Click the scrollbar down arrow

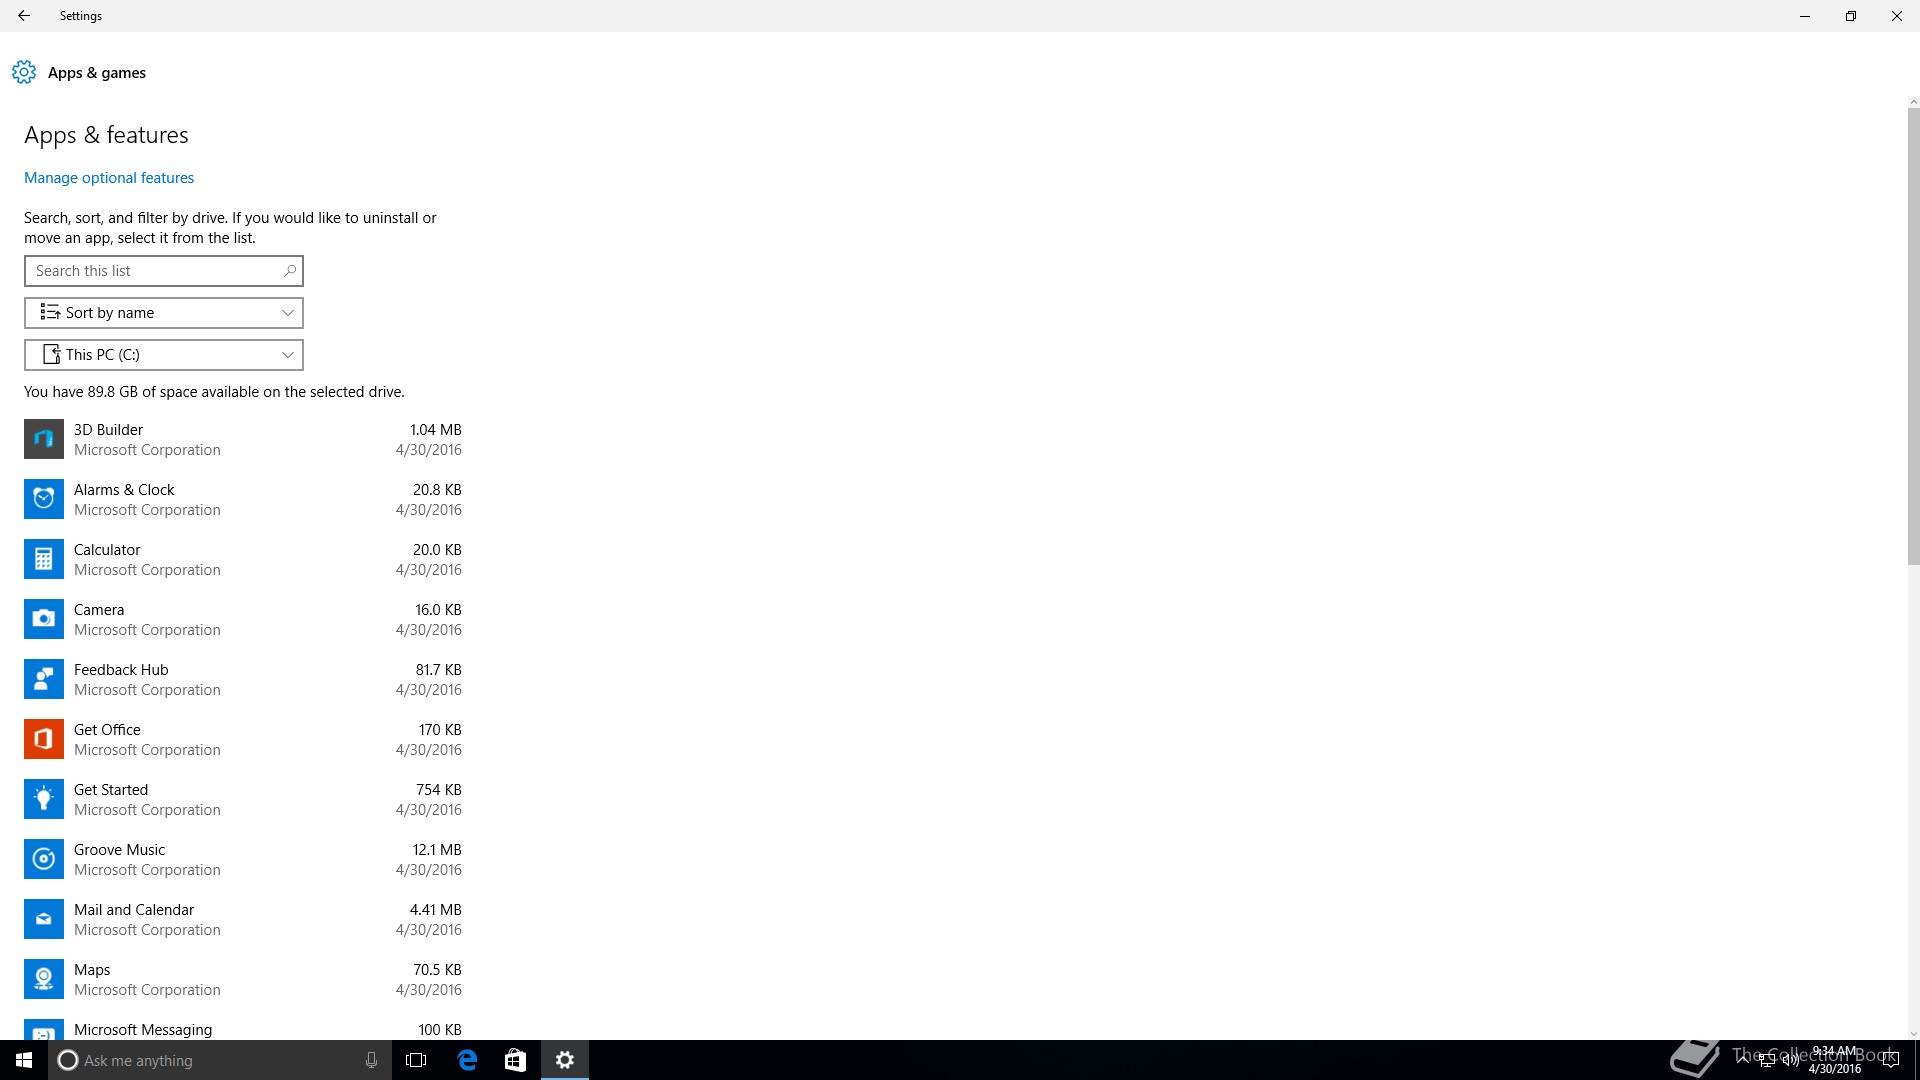(x=1913, y=1033)
